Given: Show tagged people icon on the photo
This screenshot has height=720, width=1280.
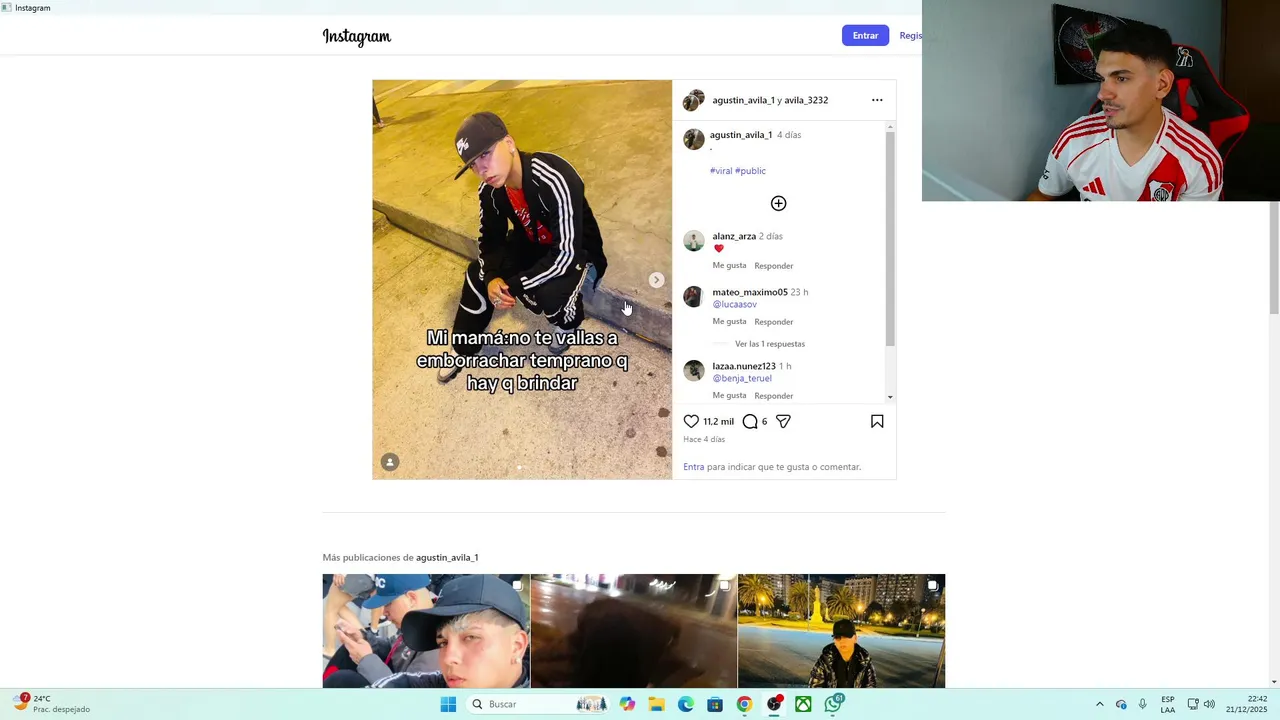Looking at the screenshot, I should pos(390,462).
